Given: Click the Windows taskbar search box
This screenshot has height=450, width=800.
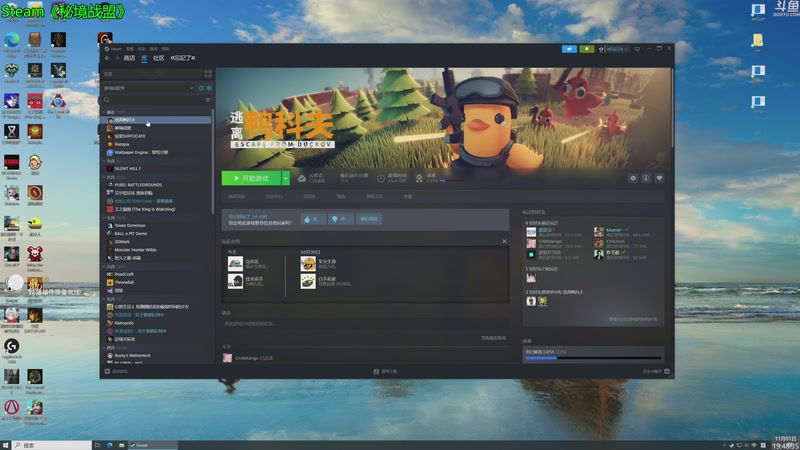Looking at the screenshot, I should (x=52, y=445).
